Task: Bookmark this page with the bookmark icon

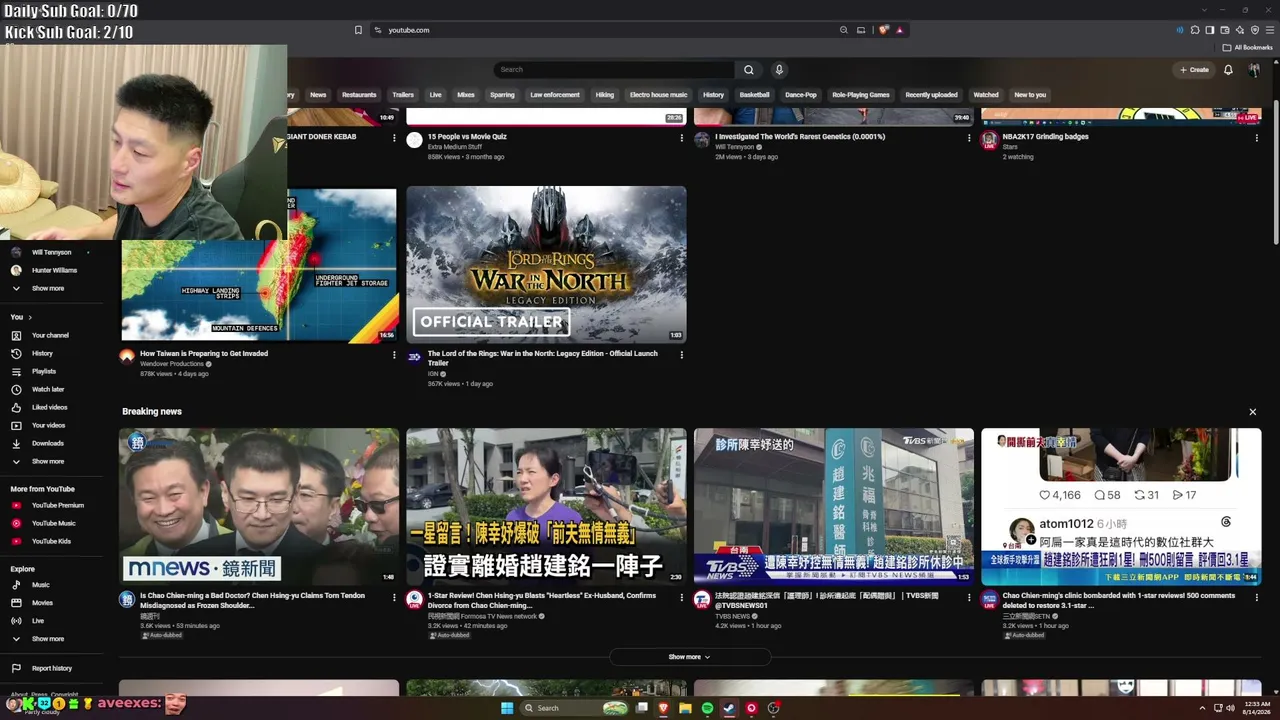Action: pyautogui.click(x=358, y=30)
